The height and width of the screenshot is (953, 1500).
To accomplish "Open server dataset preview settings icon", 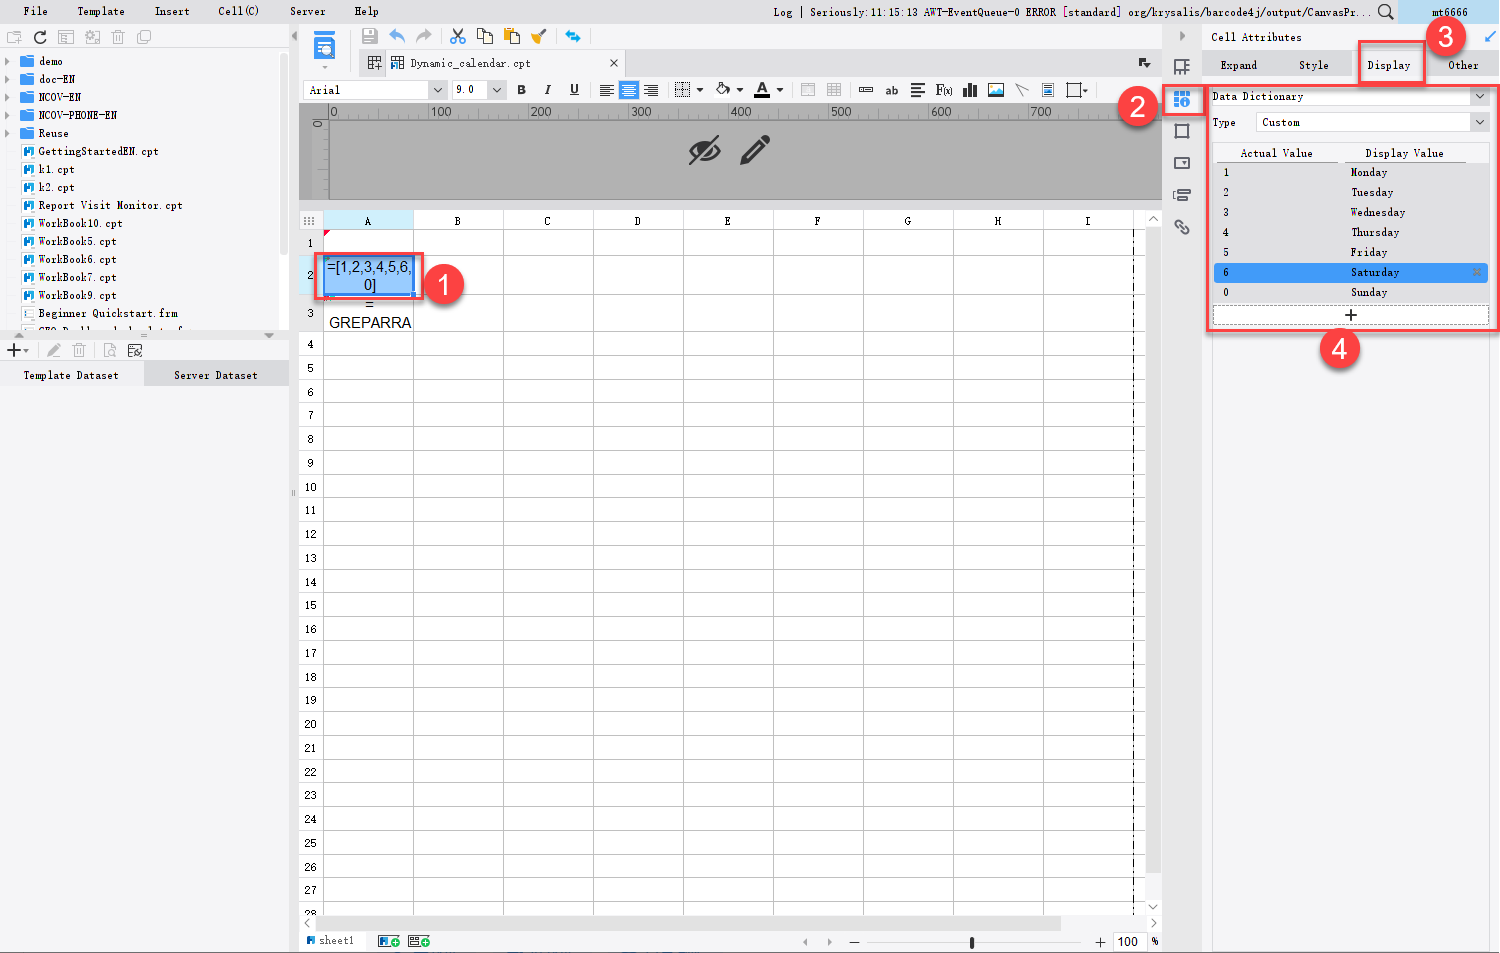I will [135, 350].
